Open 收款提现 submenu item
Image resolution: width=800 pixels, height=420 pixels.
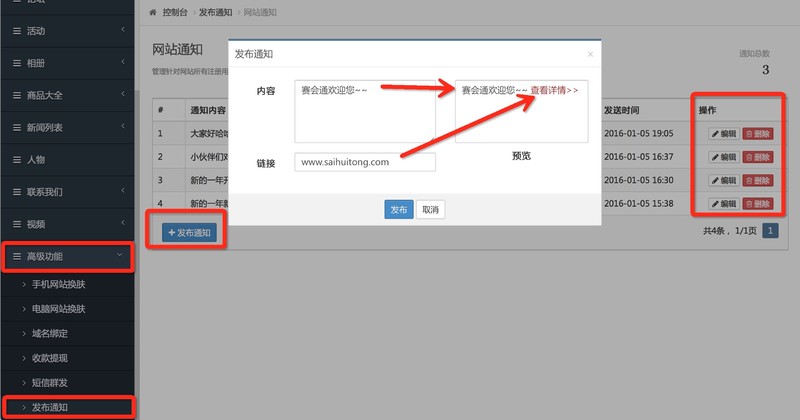click(x=67, y=358)
